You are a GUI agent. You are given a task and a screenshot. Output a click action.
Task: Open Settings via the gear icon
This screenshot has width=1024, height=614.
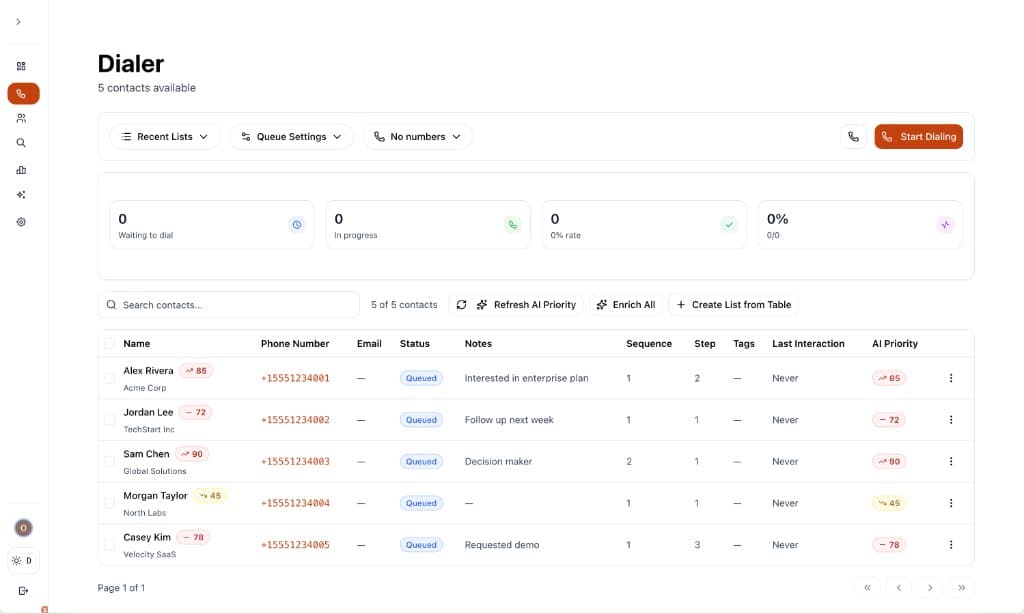click(x=21, y=221)
